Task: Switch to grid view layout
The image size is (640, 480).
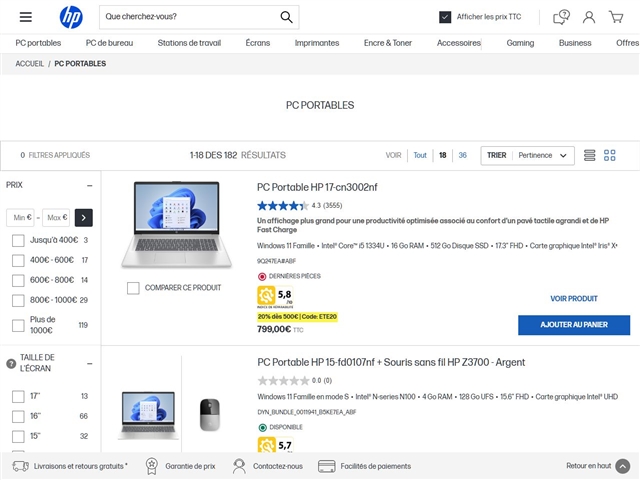Action: (610, 155)
